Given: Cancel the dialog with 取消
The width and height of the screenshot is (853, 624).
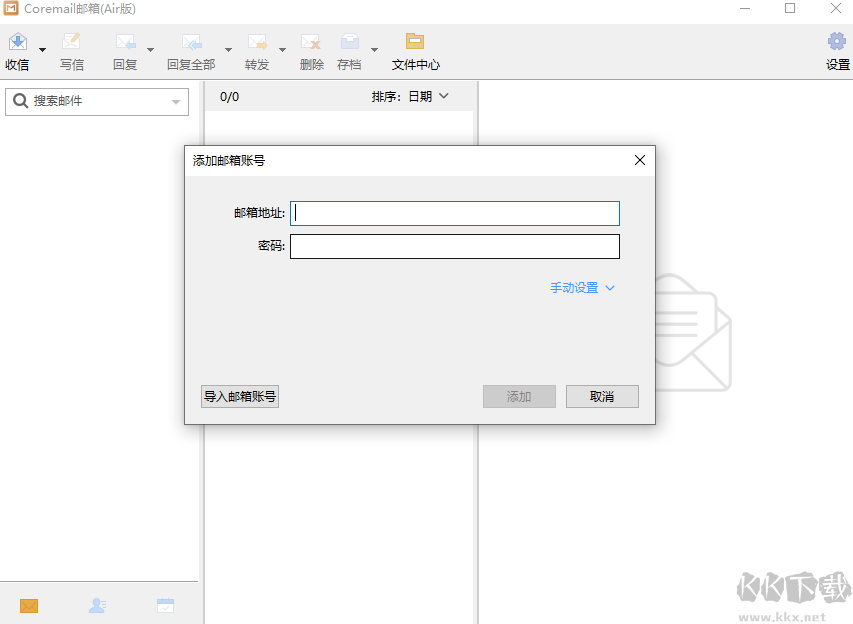Looking at the screenshot, I should 602,396.
